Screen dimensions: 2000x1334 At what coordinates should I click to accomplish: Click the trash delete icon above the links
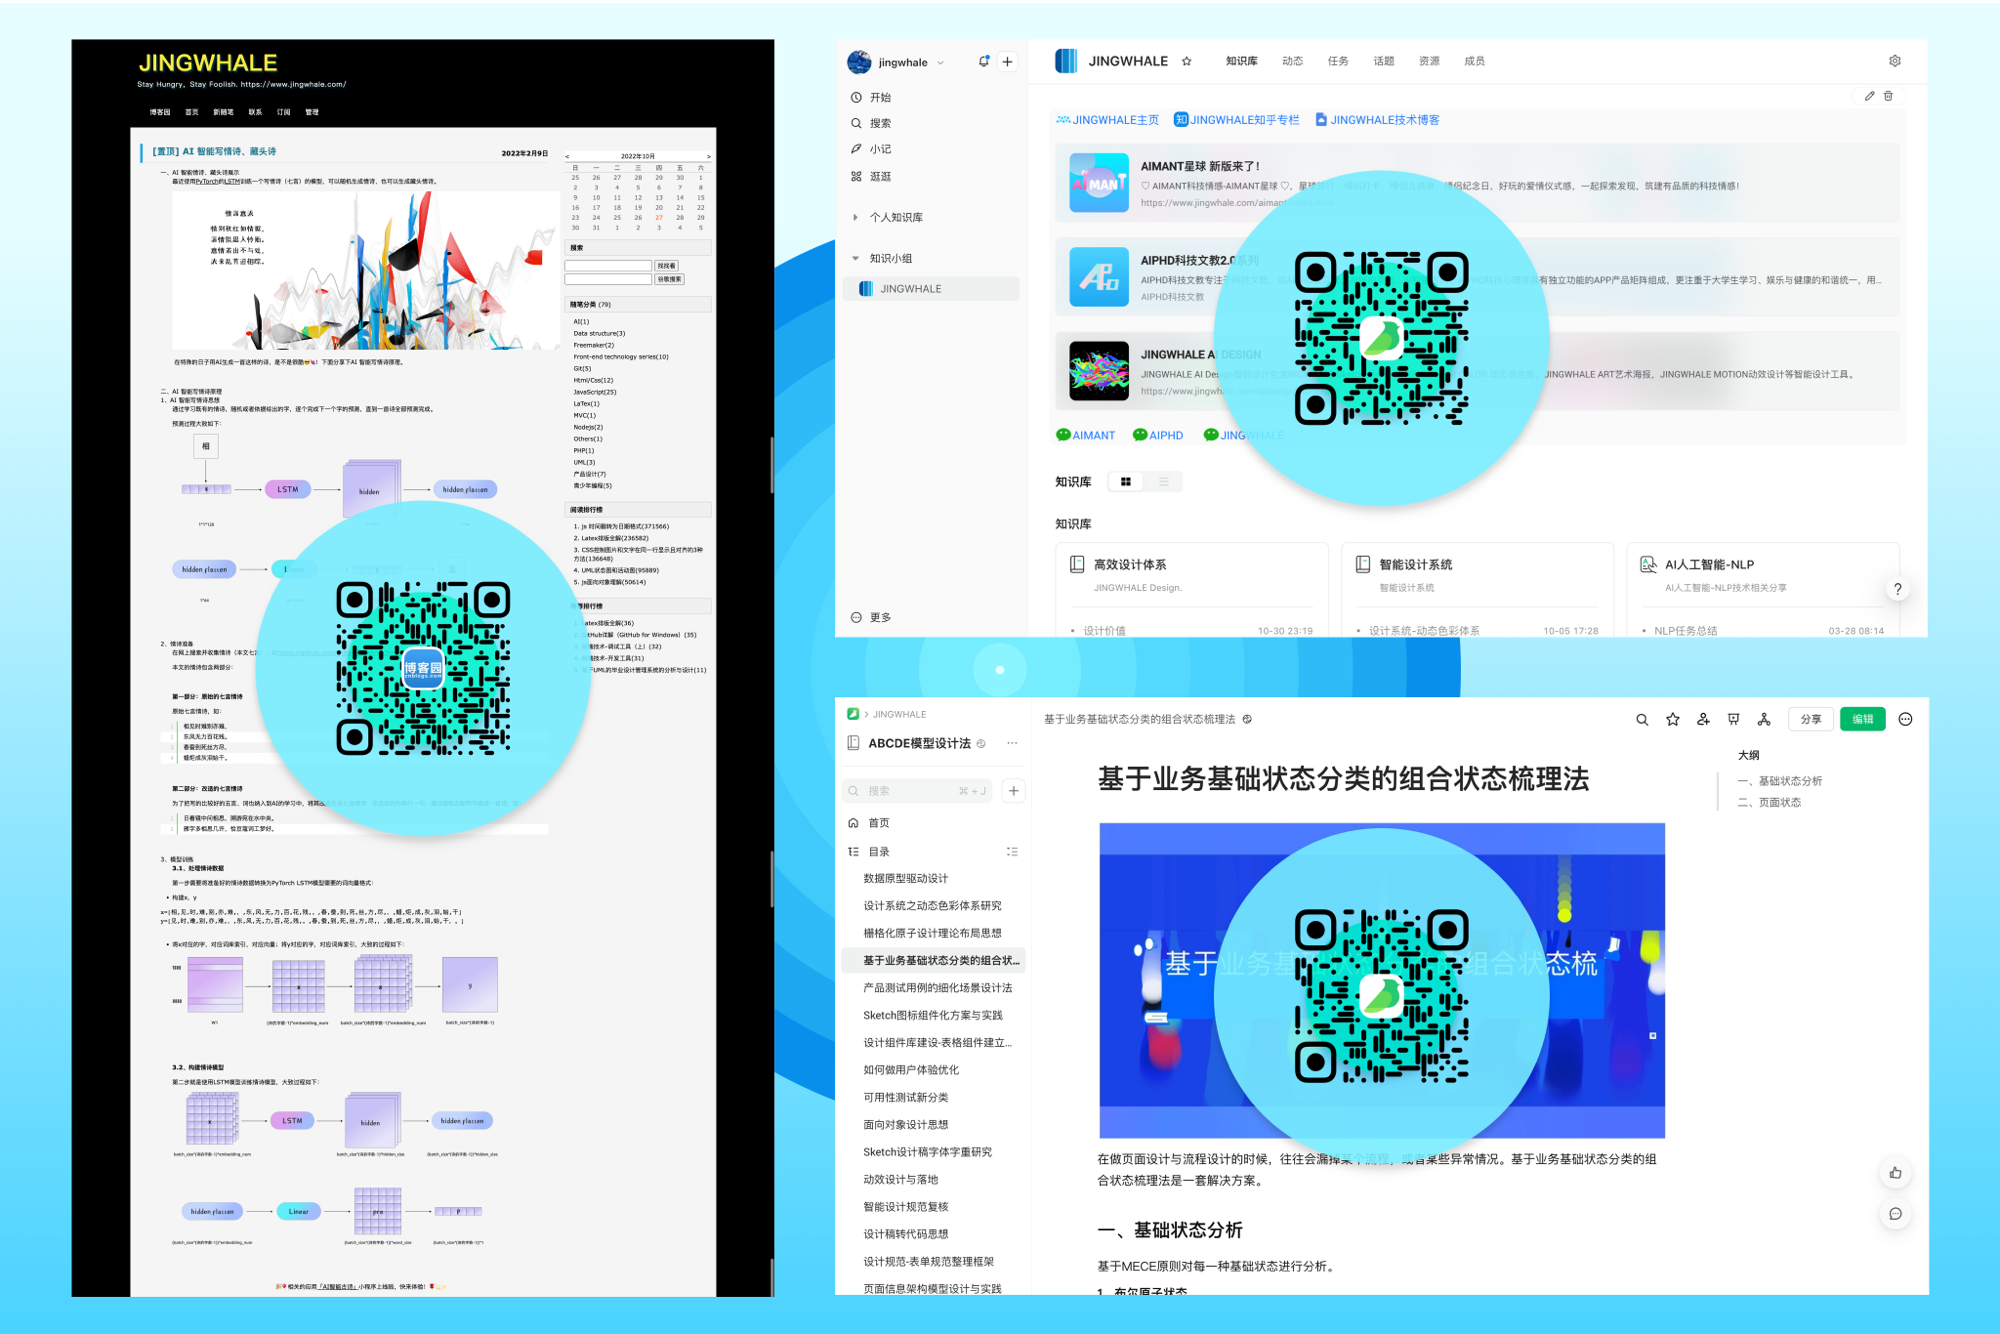pyautogui.click(x=1888, y=96)
